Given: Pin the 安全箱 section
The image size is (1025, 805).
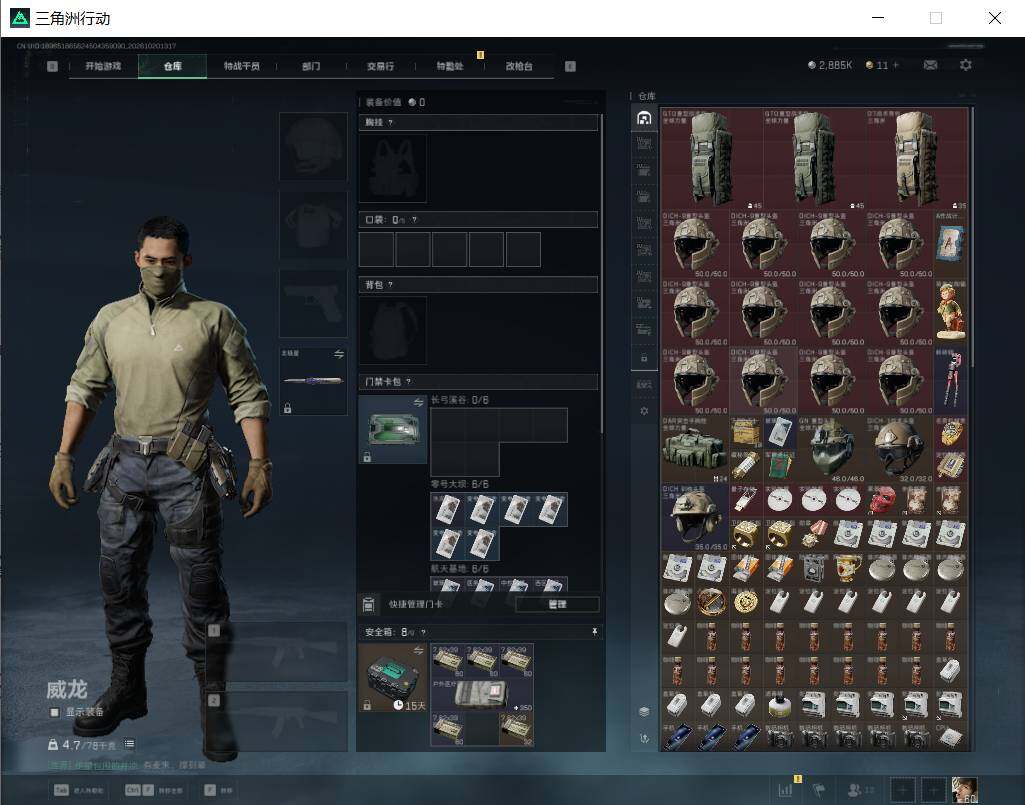Looking at the screenshot, I should [x=594, y=631].
